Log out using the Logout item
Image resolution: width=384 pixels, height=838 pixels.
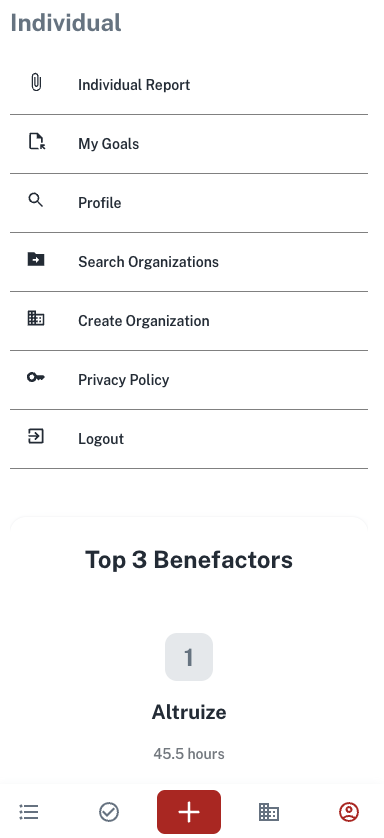coord(189,439)
